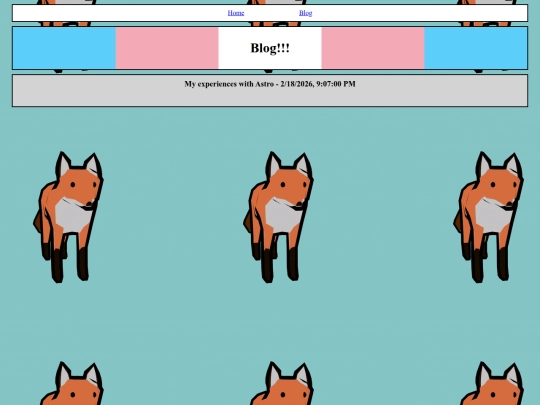
Task: Open the Home navigation link
Action: pos(236,13)
